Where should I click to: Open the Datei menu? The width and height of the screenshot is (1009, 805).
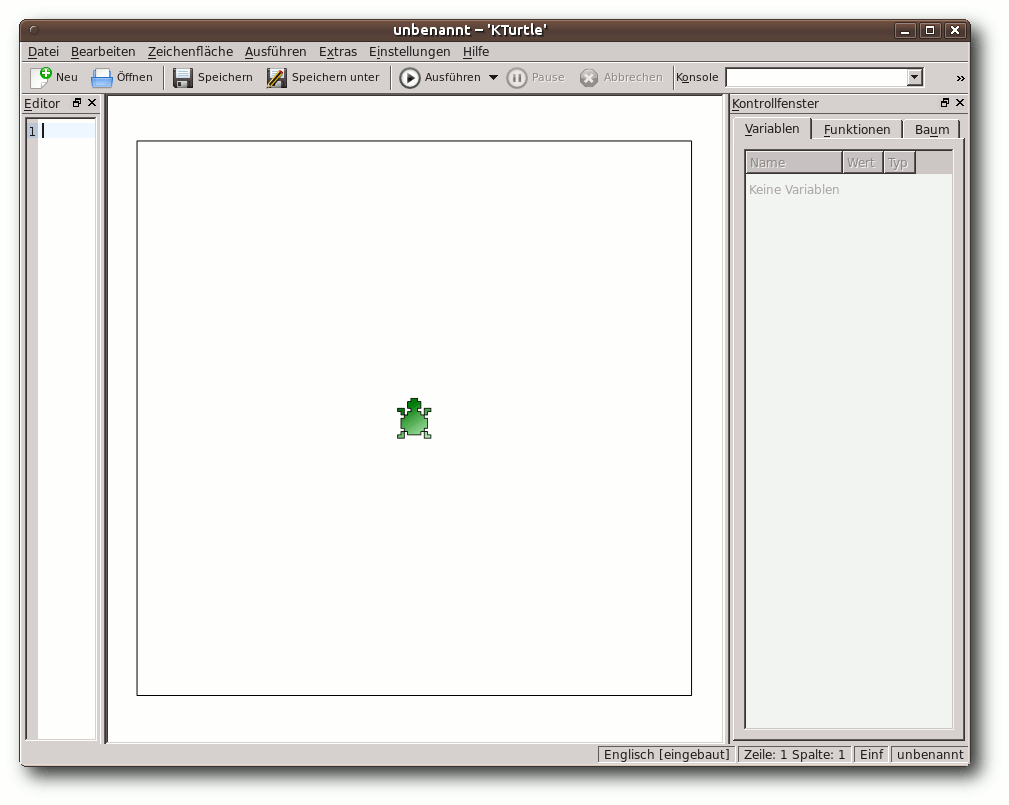pyautogui.click(x=43, y=51)
